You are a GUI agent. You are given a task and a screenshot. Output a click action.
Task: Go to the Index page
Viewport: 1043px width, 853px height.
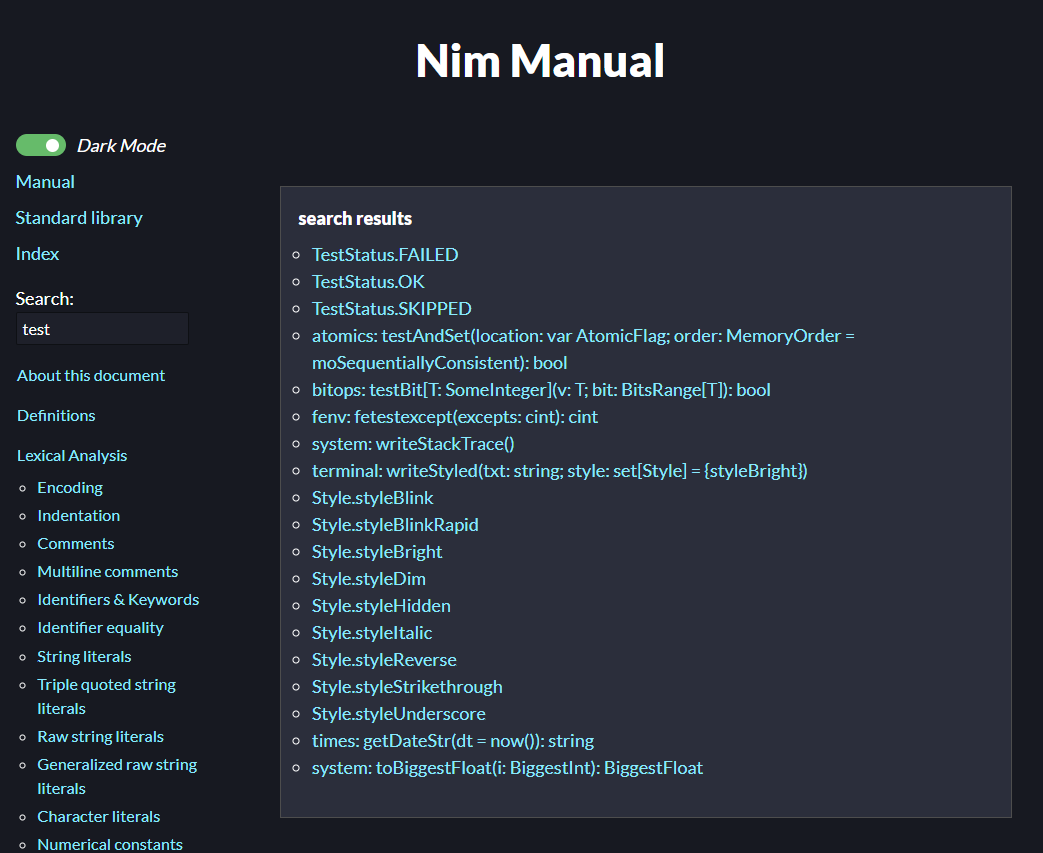click(37, 254)
